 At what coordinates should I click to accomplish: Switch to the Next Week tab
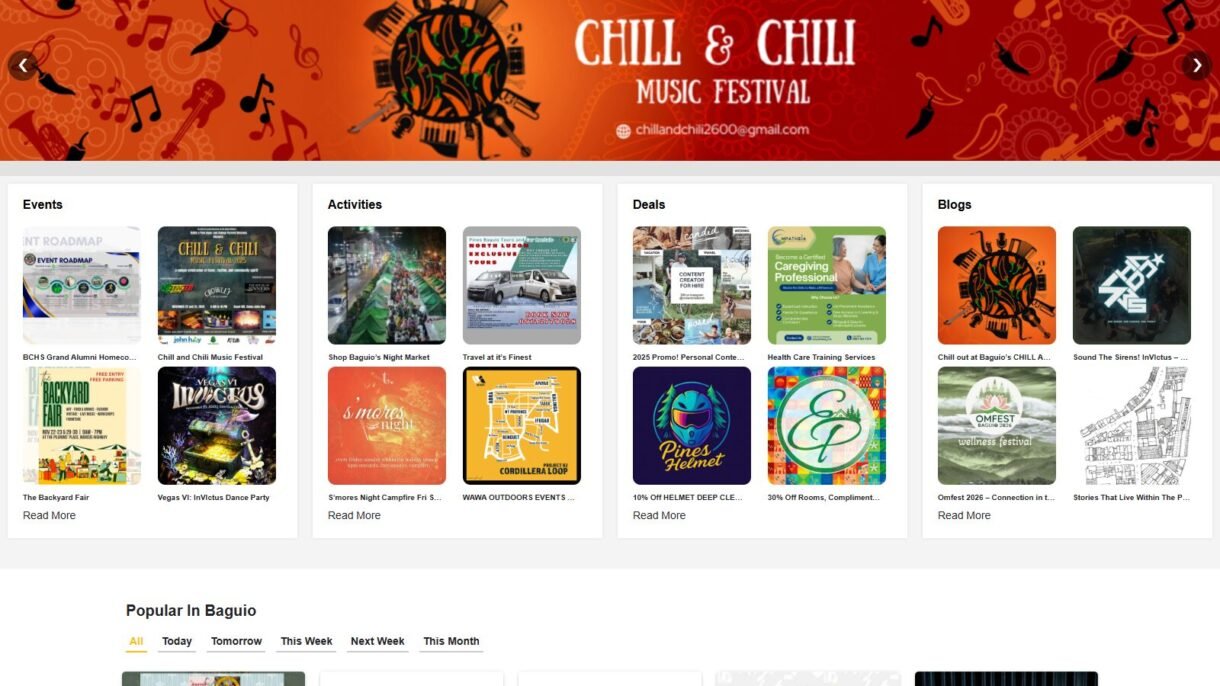[378, 642]
